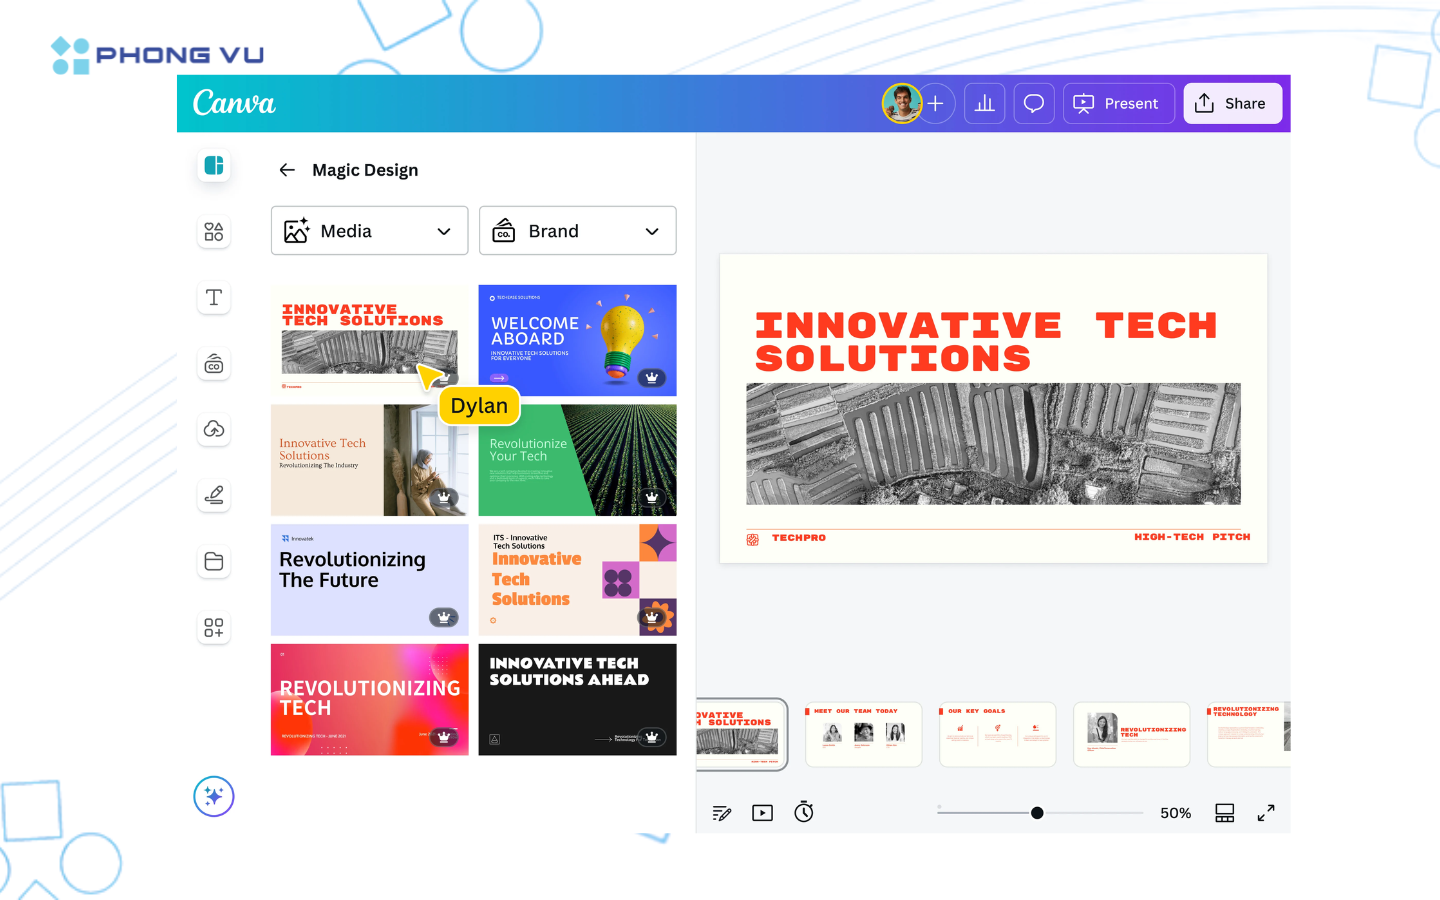
Task: Toggle fullscreen mode
Action: pyautogui.click(x=1266, y=813)
